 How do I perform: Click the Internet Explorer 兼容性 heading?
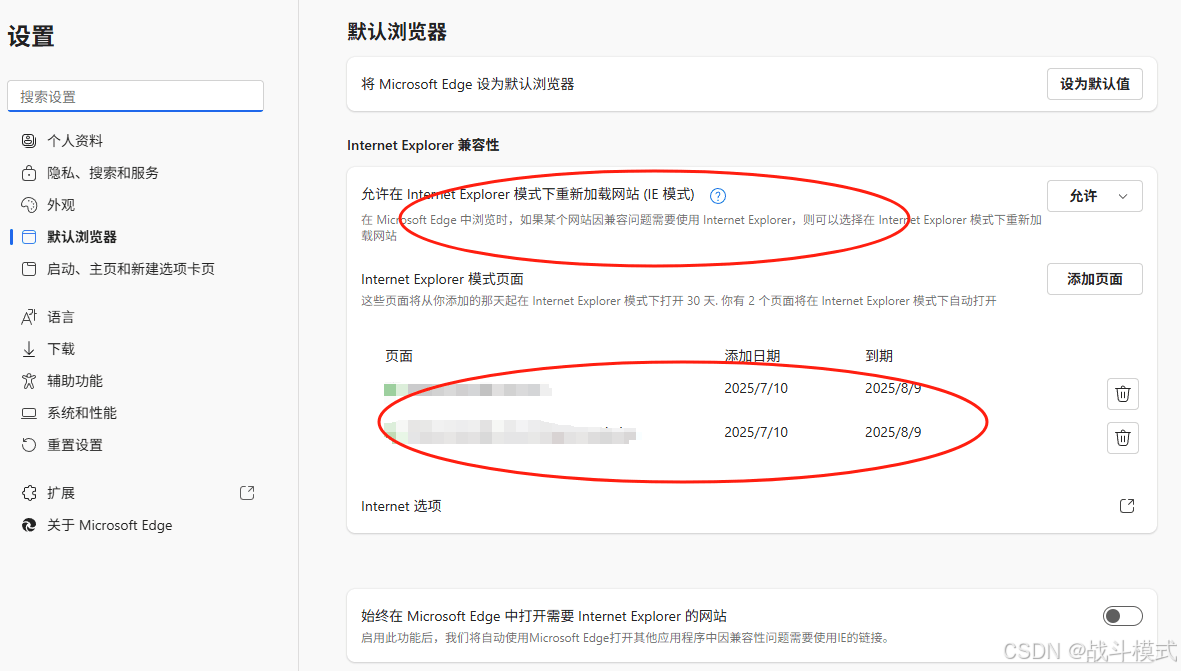coord(423,145)
